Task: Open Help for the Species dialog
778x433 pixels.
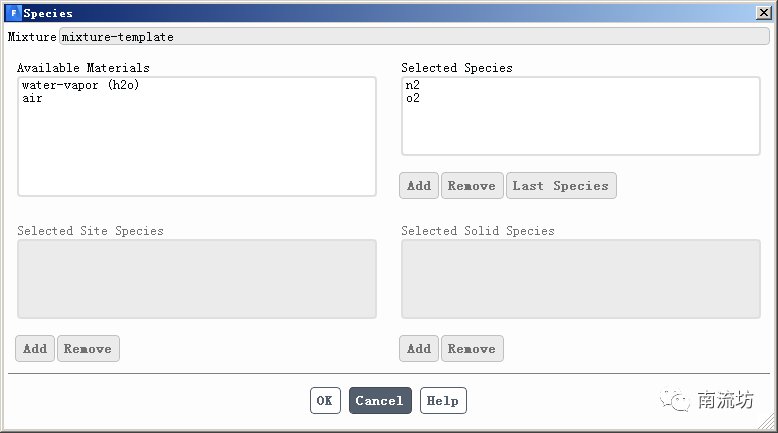Action: (442, 401)
